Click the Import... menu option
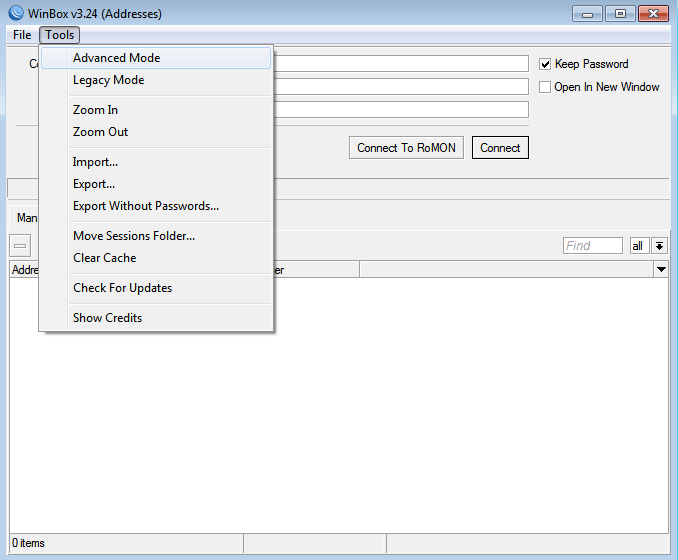This screenshot has height=560, width=678. click(95, 162)
